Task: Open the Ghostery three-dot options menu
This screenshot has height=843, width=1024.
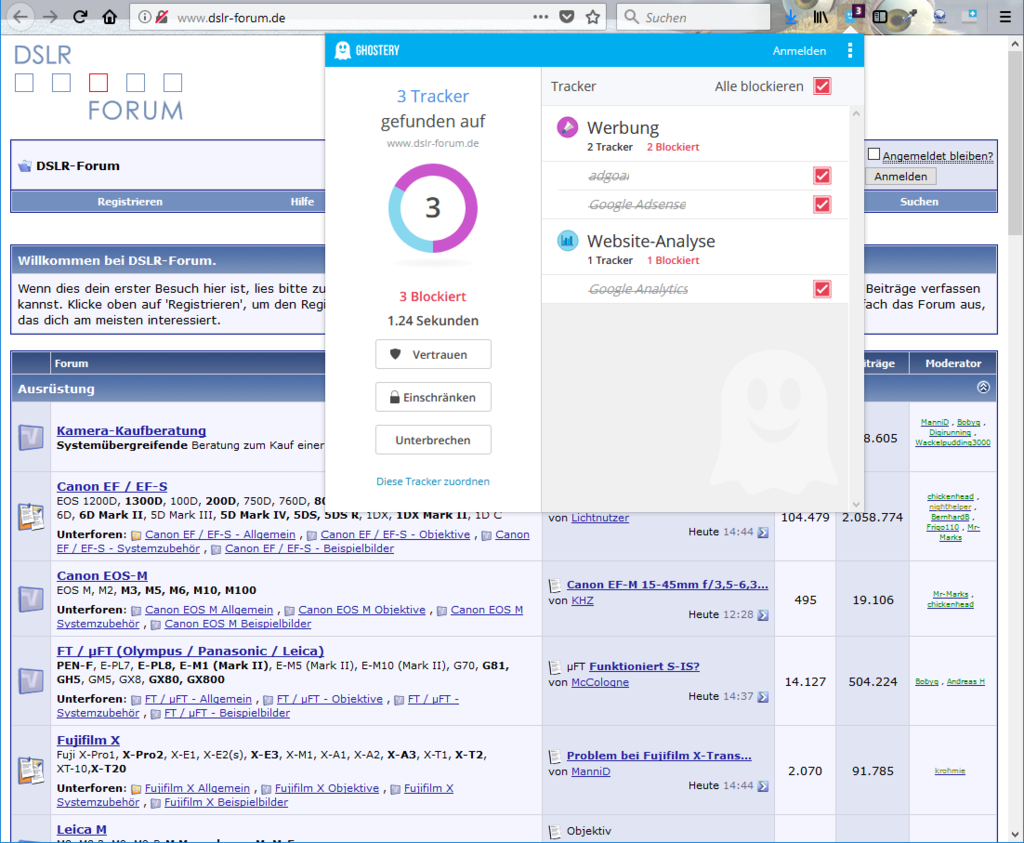Action: [850, 50]
